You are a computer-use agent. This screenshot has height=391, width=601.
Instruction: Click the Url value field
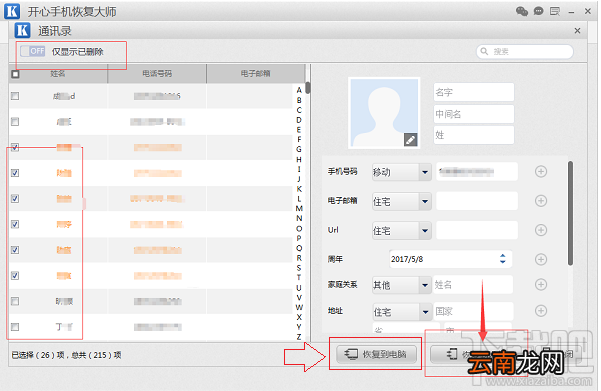point(477,230)
